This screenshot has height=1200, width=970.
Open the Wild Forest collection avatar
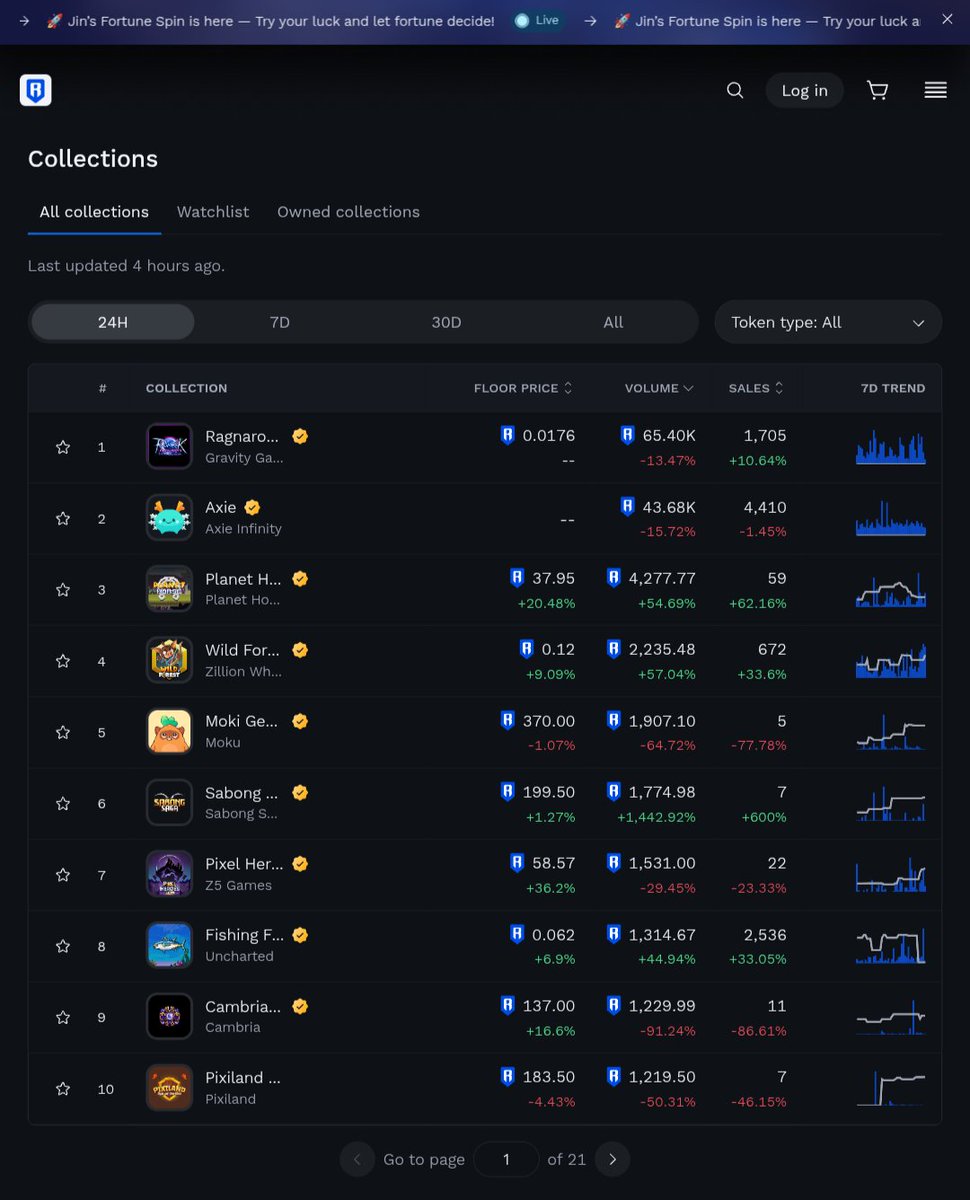coord(169,660)
